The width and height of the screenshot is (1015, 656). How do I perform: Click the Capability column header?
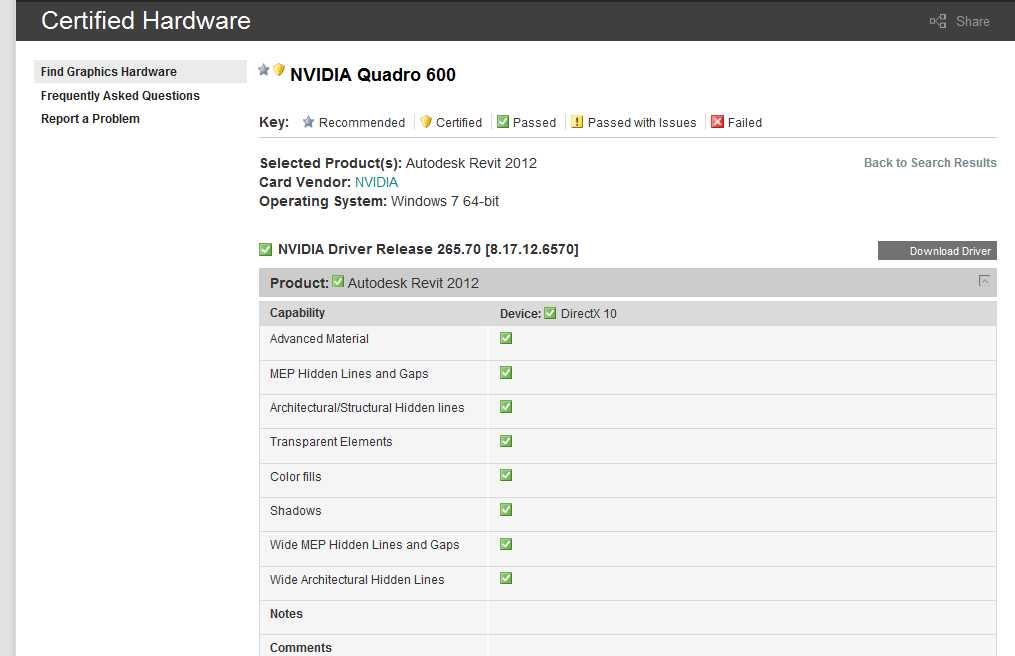pos(297,313)
